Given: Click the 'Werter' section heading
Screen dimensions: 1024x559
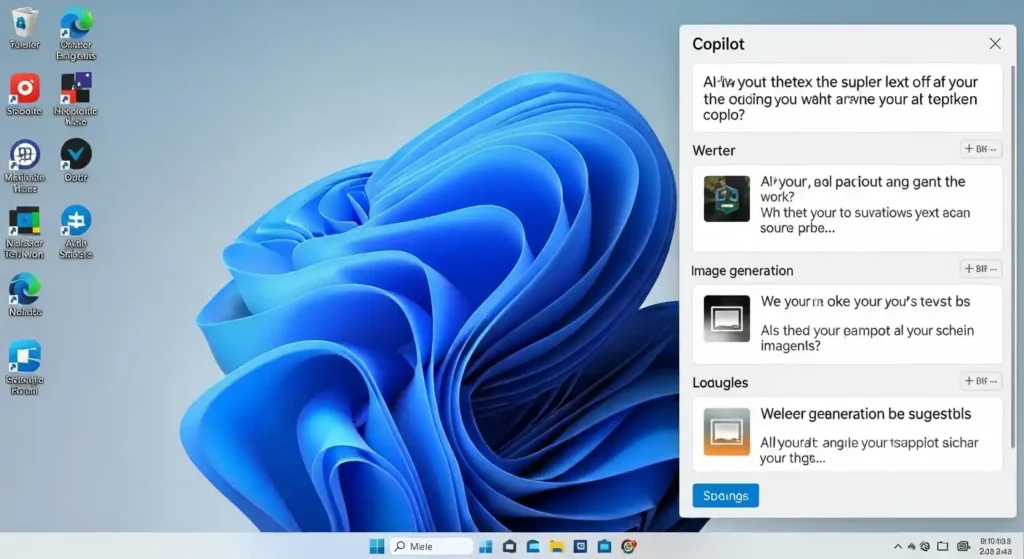Looking at the screenshot, I should [x=714, y=150].
